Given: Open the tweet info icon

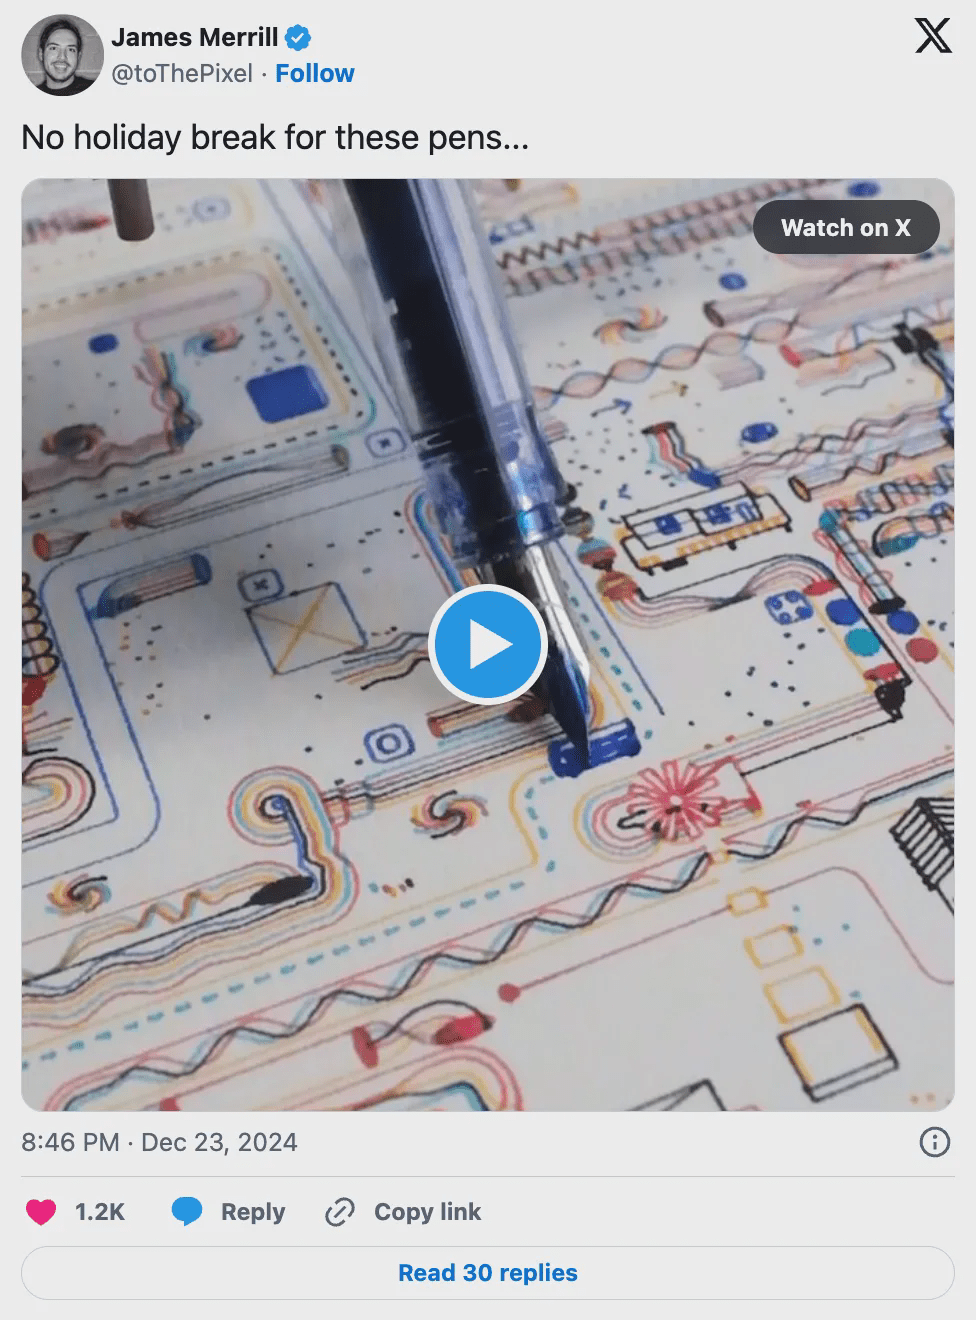Looking at the screenshot, I should pos(934,1142).
